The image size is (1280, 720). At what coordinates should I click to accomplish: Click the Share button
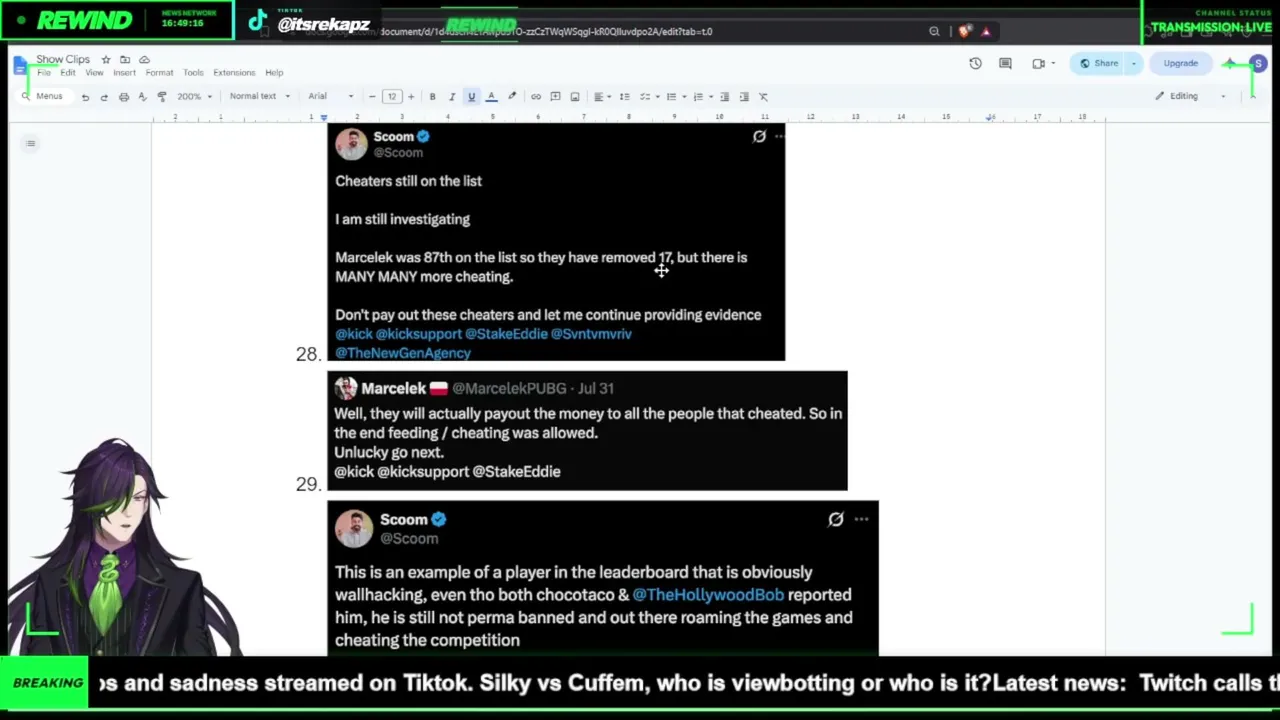1098,64
